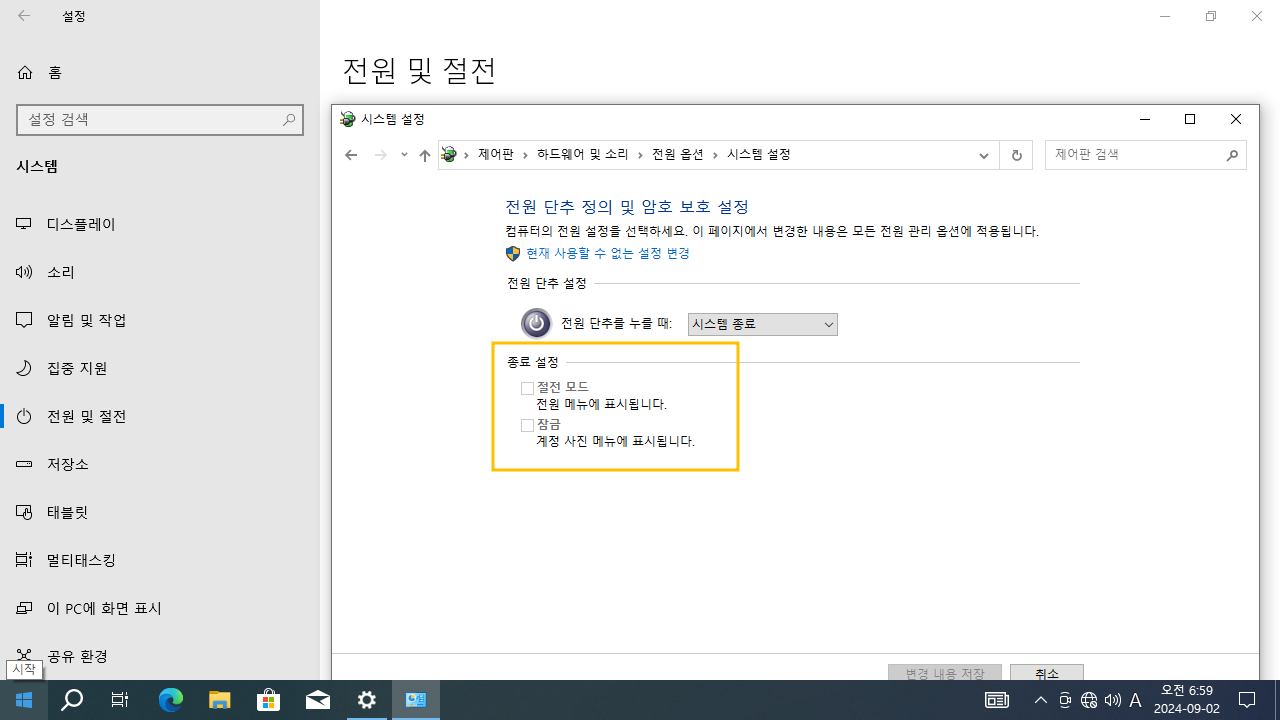
Task: Toggle the 절전 모드 checkbox
Action: pos(527,388)
